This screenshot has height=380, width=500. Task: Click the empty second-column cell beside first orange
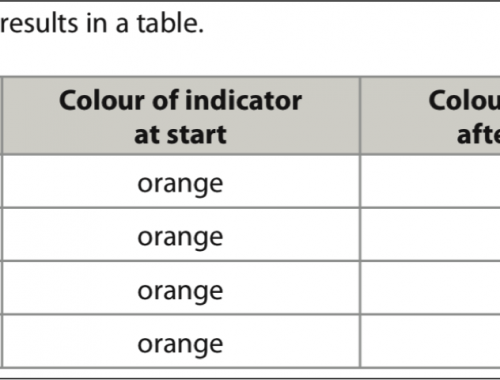[x=430, y=181]
